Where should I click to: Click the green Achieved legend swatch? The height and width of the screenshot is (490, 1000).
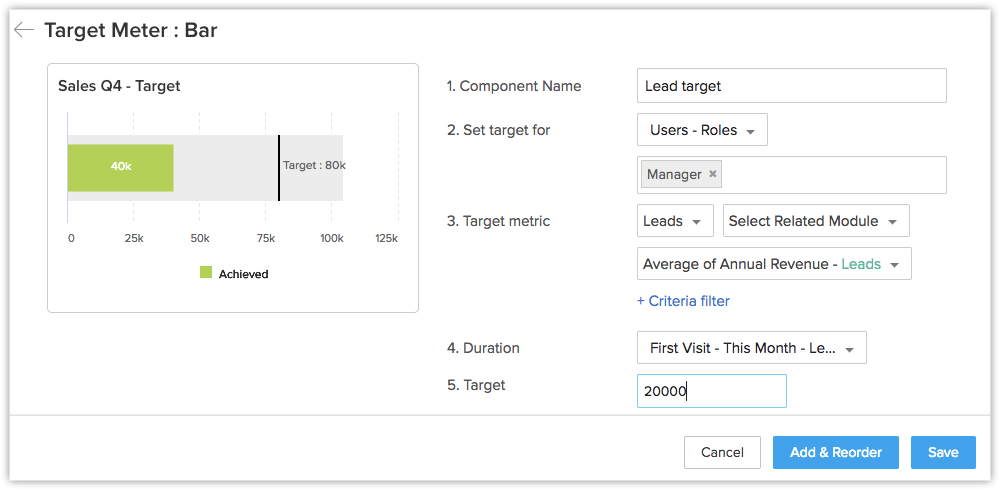coord(206,272)
